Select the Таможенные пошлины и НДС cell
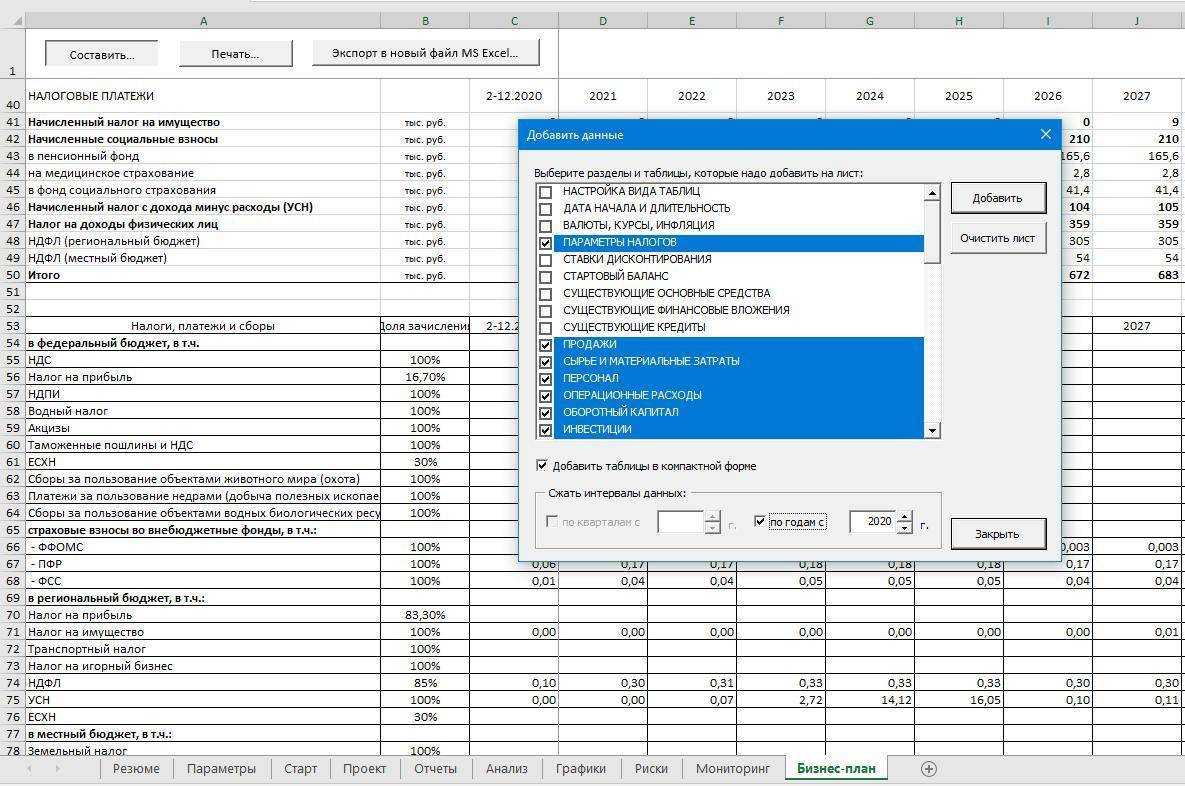The height and width of the screenshot is (786, 1185). pyautogui.click(x=203, y=445)
